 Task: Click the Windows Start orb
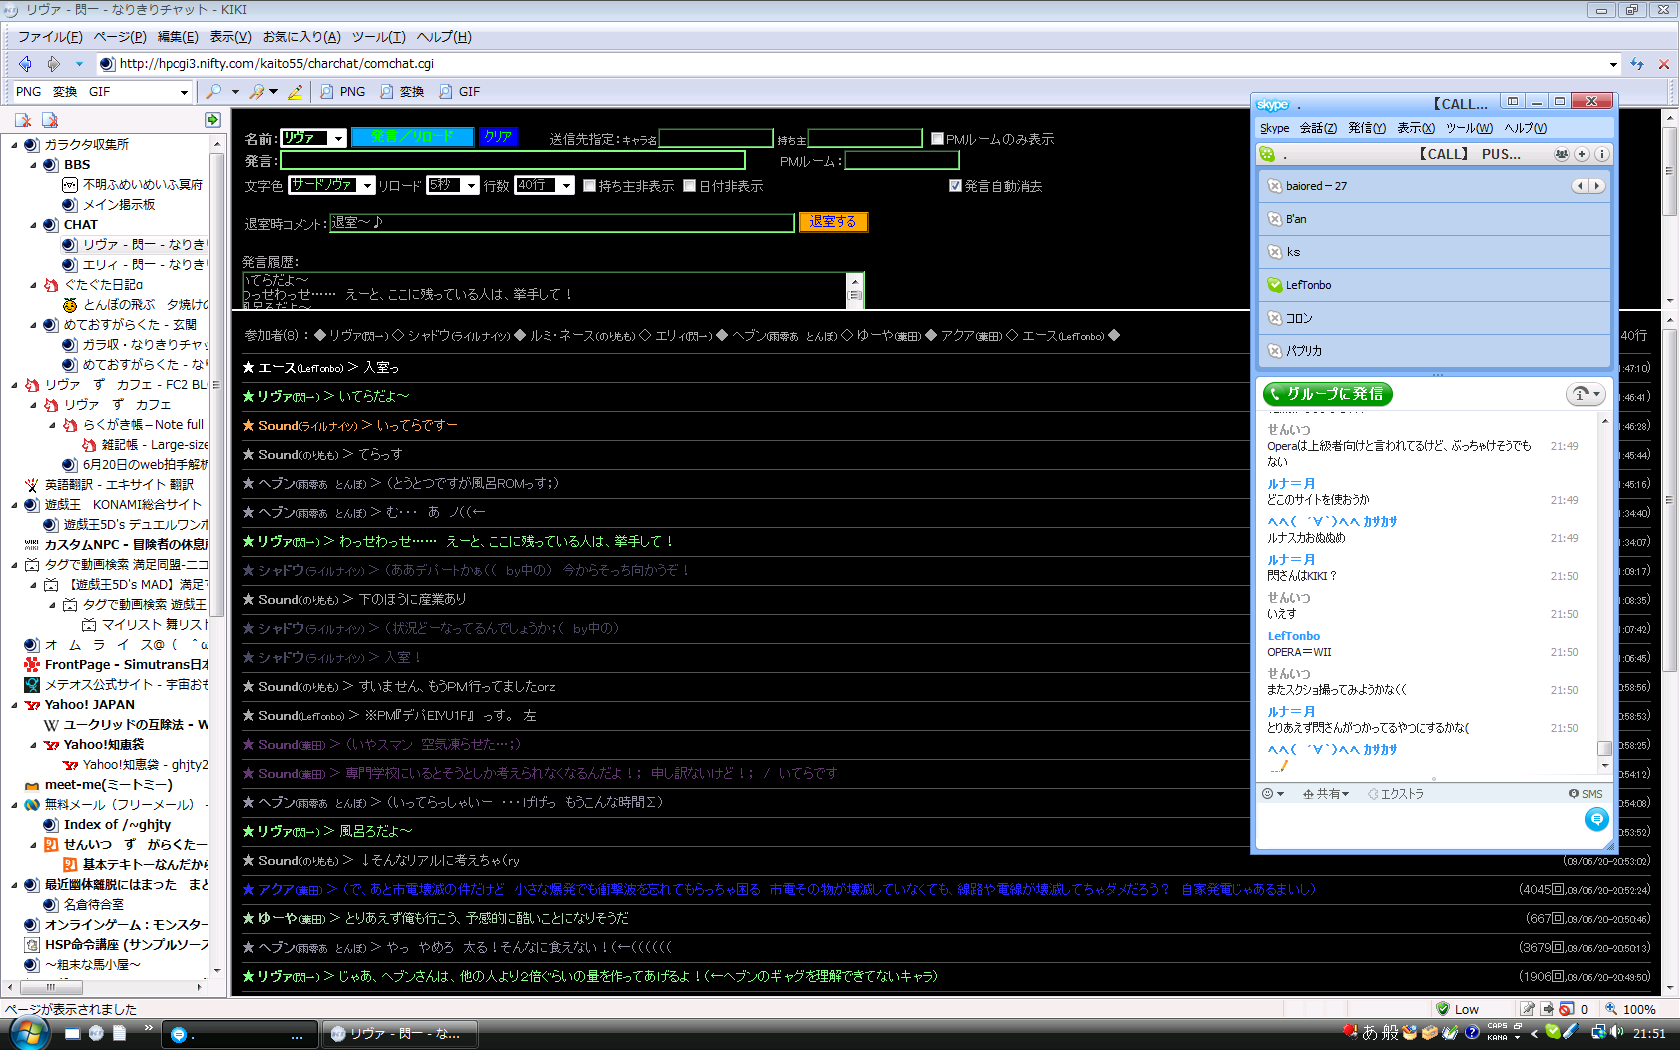29,1033
